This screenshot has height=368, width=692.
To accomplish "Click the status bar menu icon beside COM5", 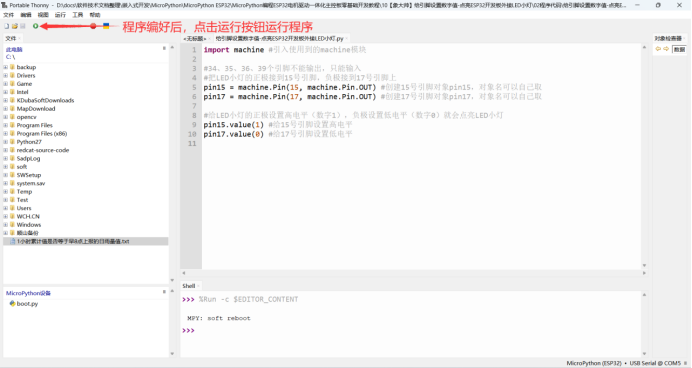I will [685, 363].
